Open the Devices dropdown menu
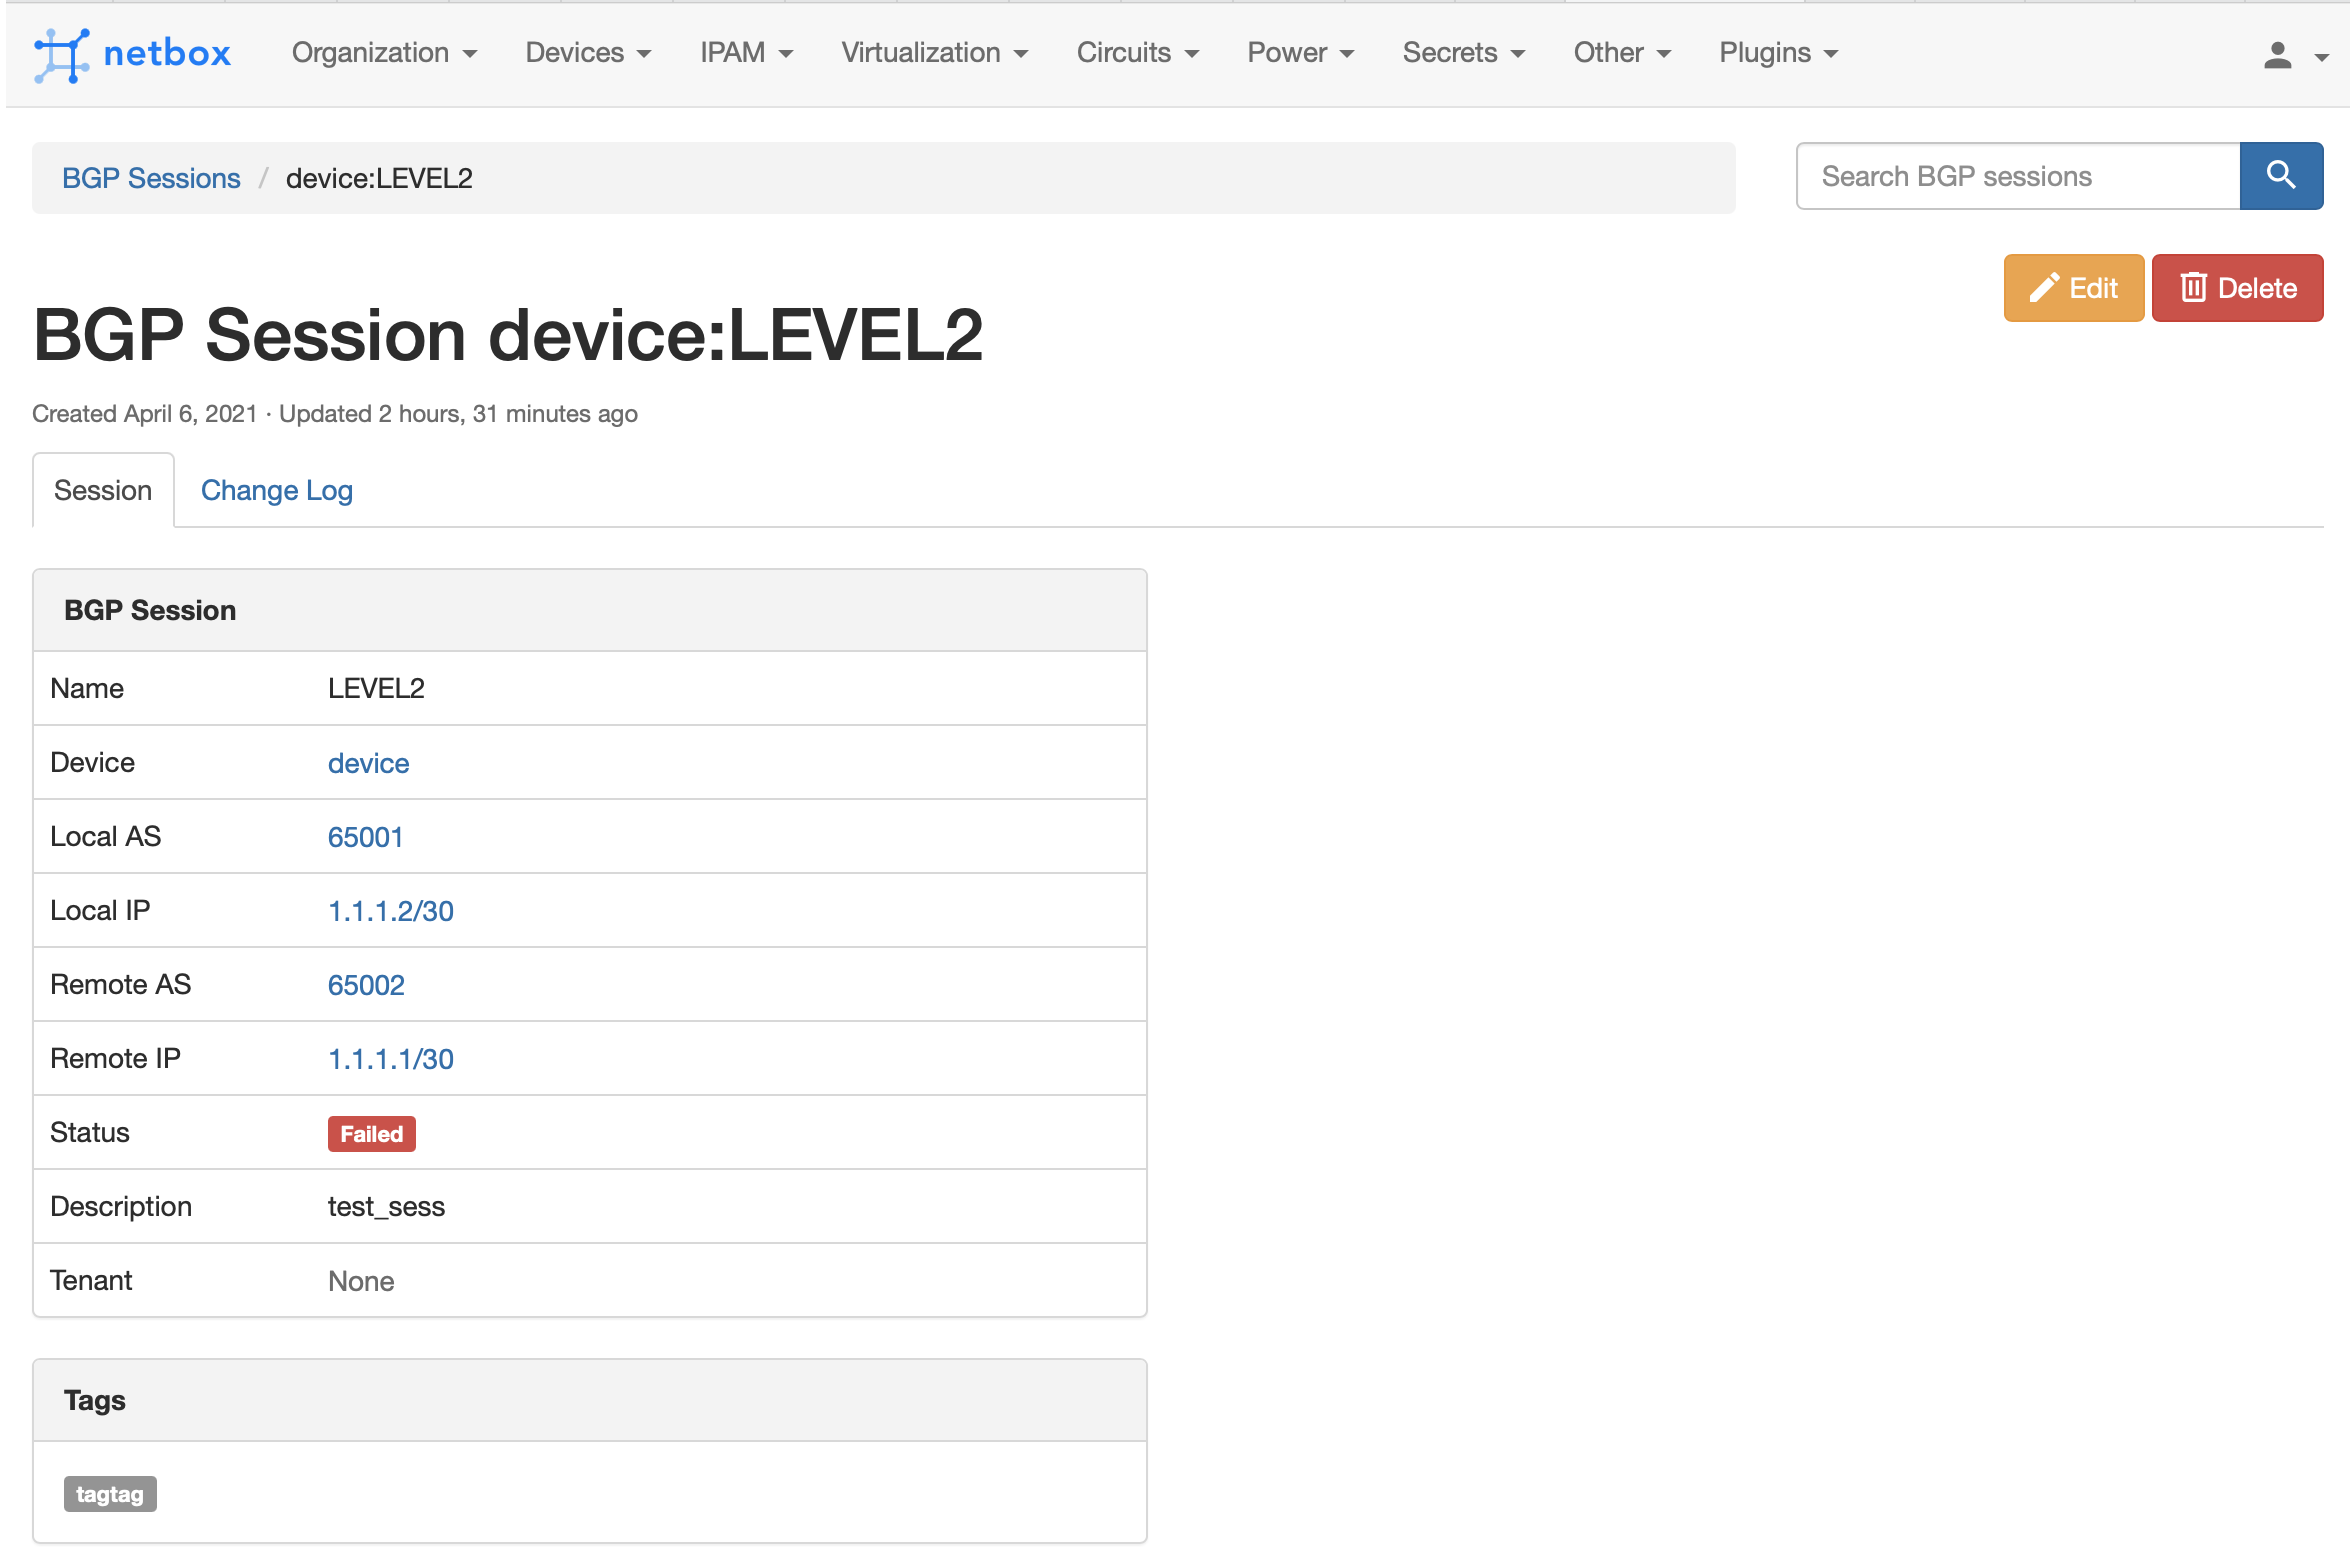 pyautogui.click(x=589, y=54)
